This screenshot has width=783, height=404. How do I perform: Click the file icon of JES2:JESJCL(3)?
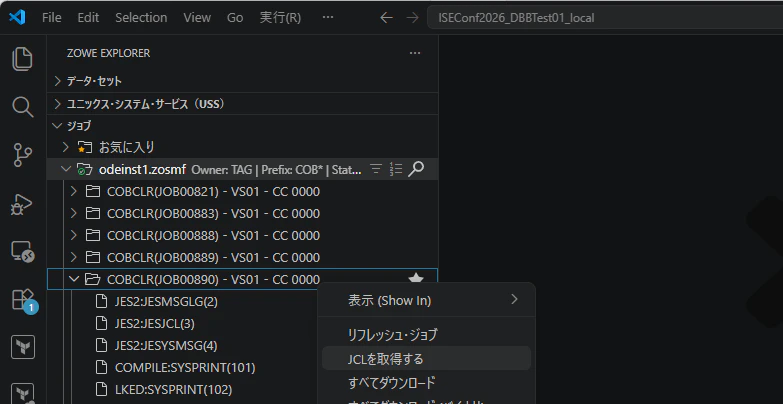coord(101,323)
